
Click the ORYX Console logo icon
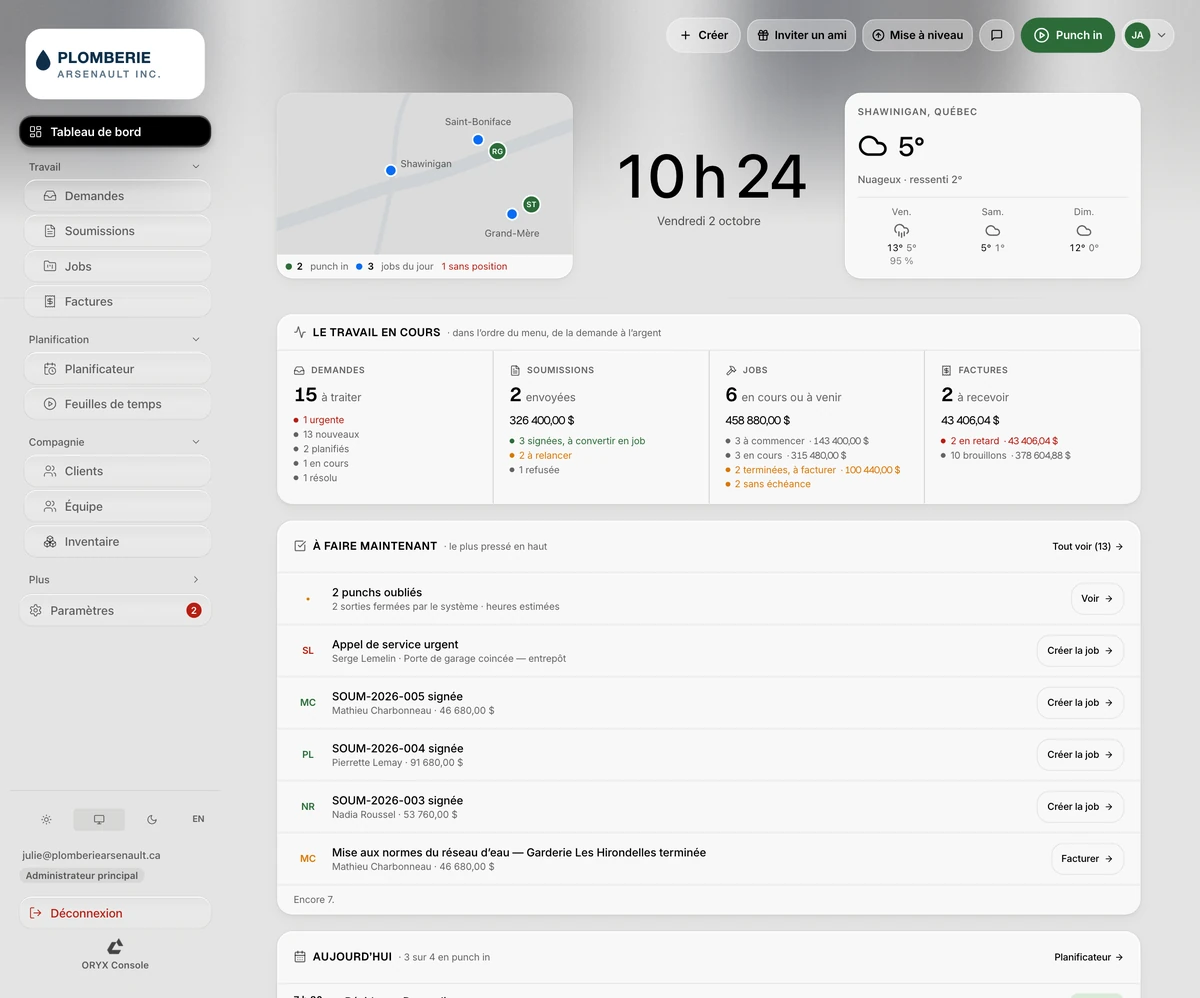pyautogui.click(x=115, y=946)
